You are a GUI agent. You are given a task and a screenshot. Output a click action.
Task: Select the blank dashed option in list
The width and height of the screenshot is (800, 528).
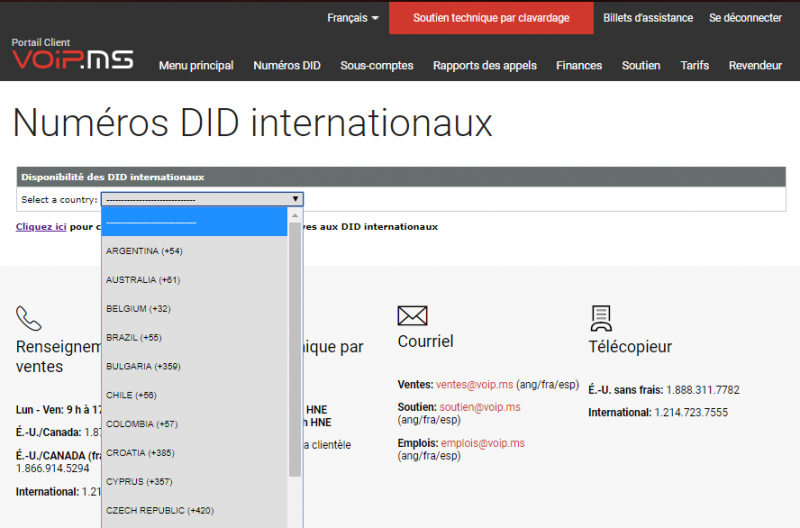(194, 222)
